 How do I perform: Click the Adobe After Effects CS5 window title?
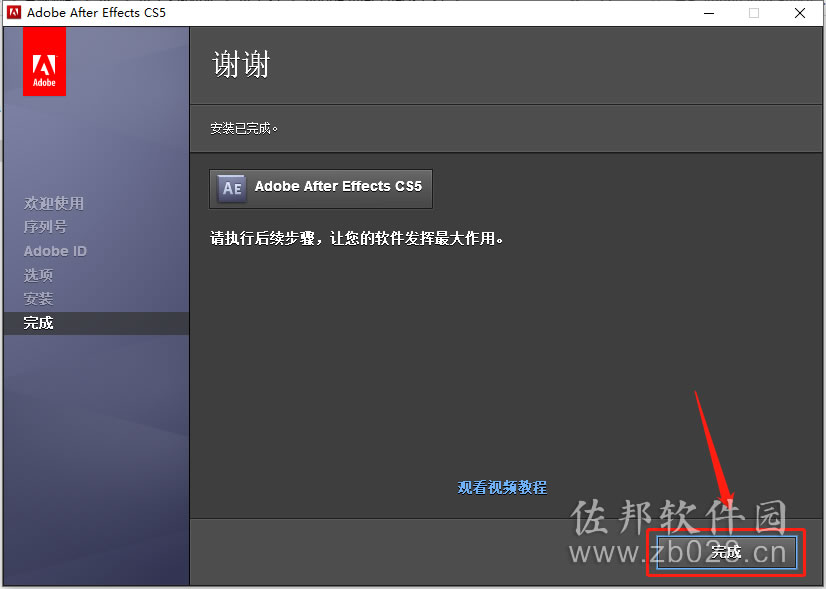coord(96,13)
